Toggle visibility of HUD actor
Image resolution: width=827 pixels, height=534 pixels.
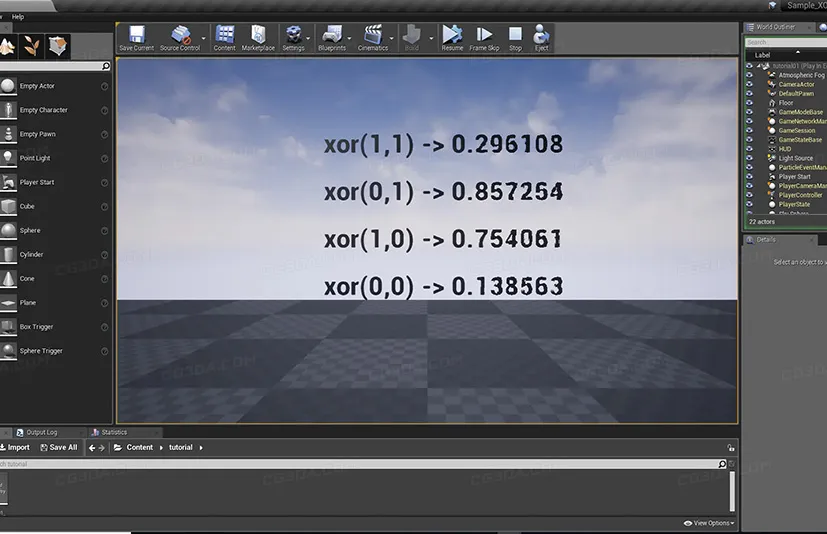[x=749, y=149]
